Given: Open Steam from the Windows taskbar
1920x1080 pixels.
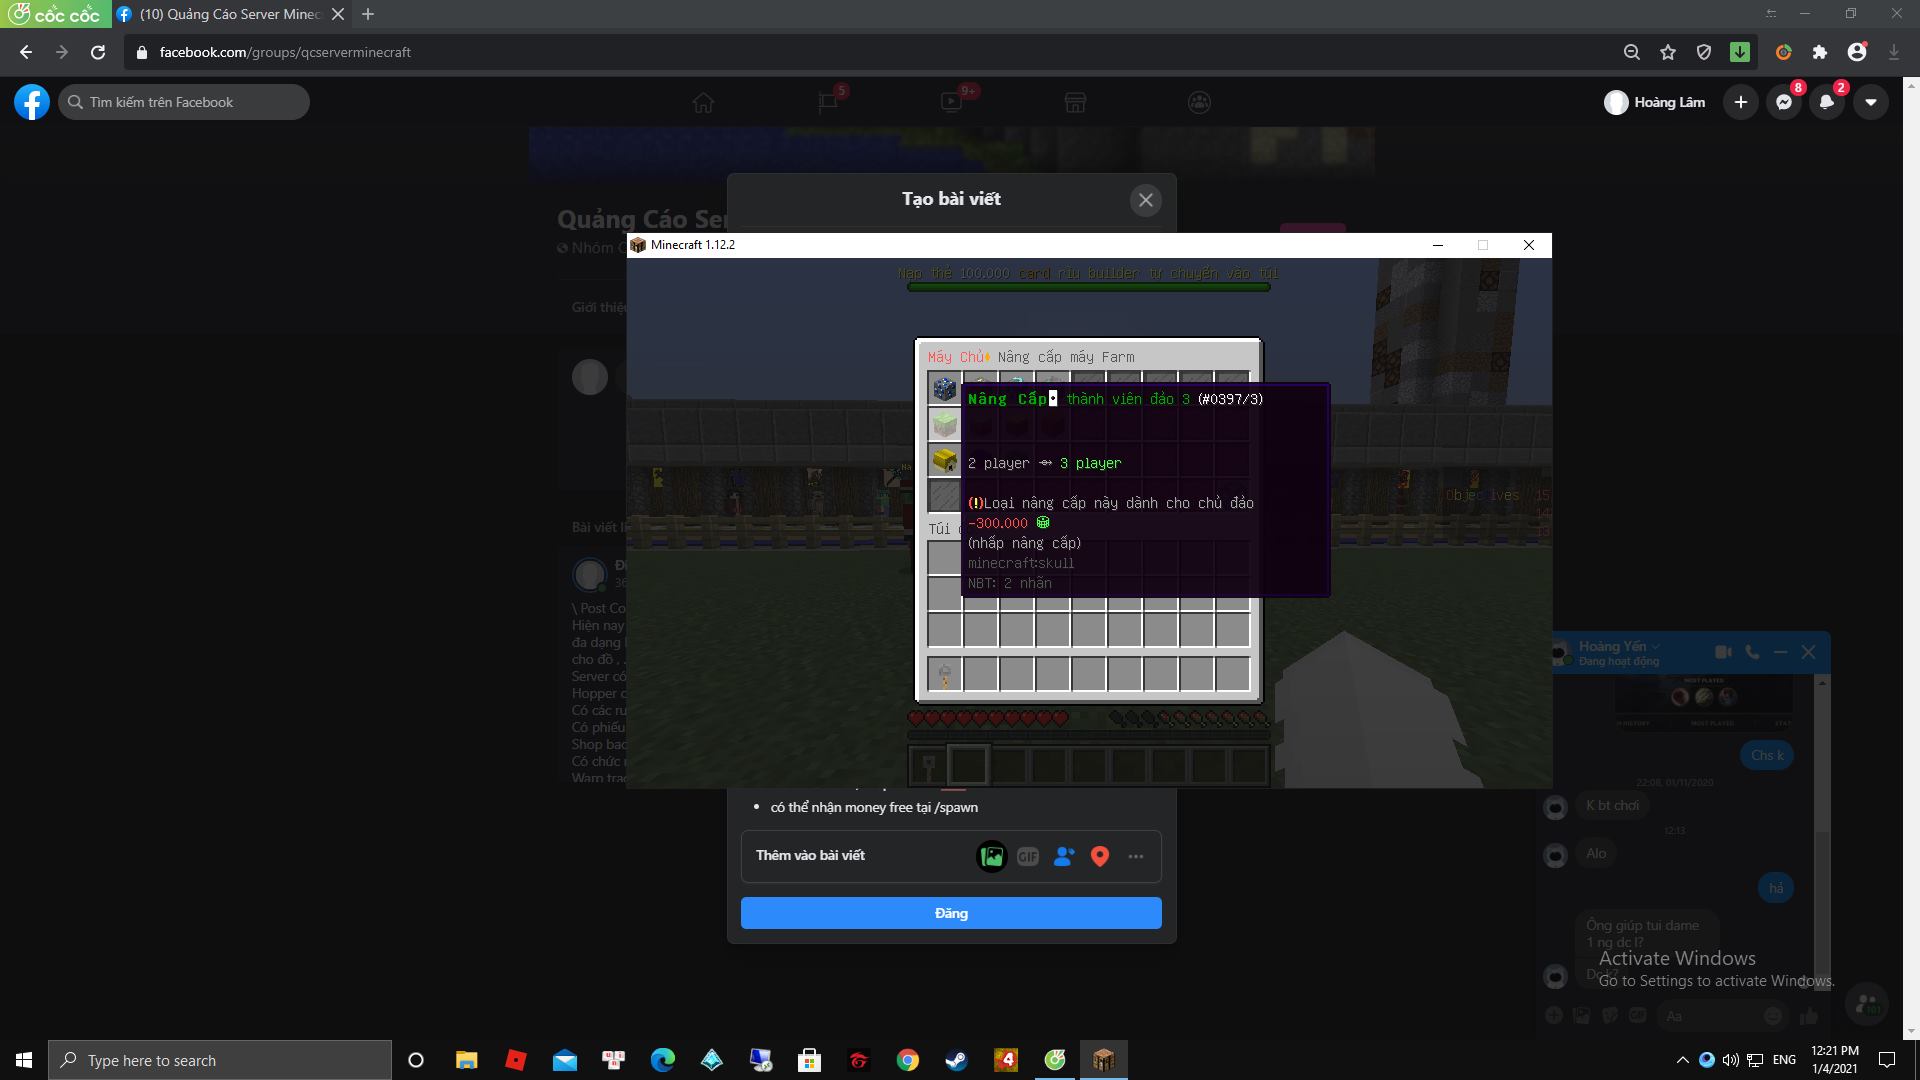Looking at the screenshot, I should coord(956,1060).
